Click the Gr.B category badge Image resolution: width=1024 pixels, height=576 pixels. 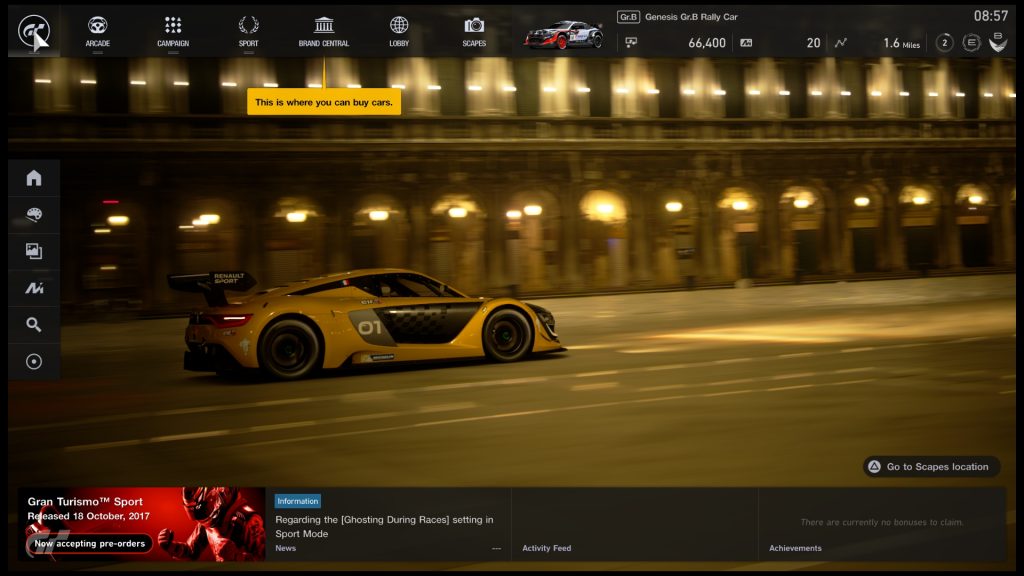628,17
